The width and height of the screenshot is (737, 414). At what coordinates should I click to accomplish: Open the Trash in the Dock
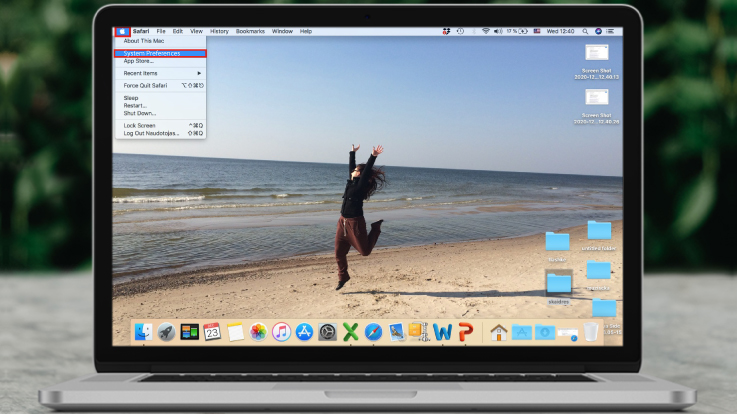592,331
